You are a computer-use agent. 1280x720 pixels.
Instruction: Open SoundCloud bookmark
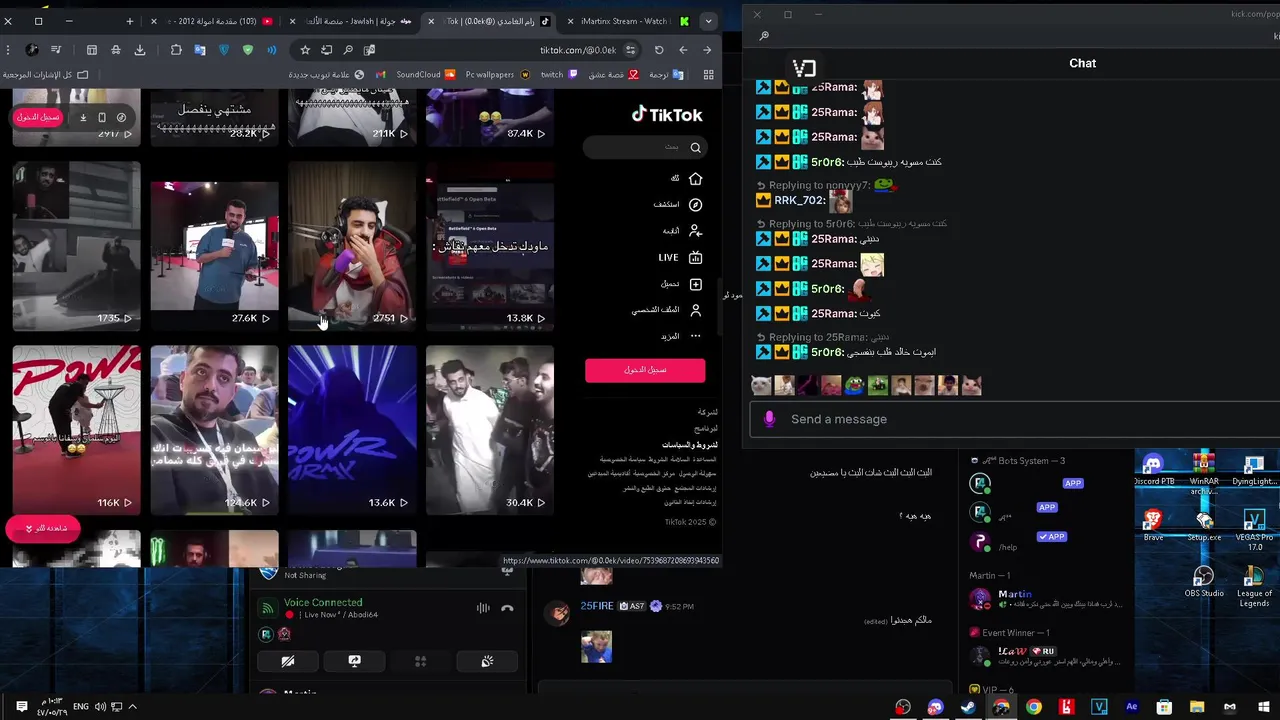(425, 75)
